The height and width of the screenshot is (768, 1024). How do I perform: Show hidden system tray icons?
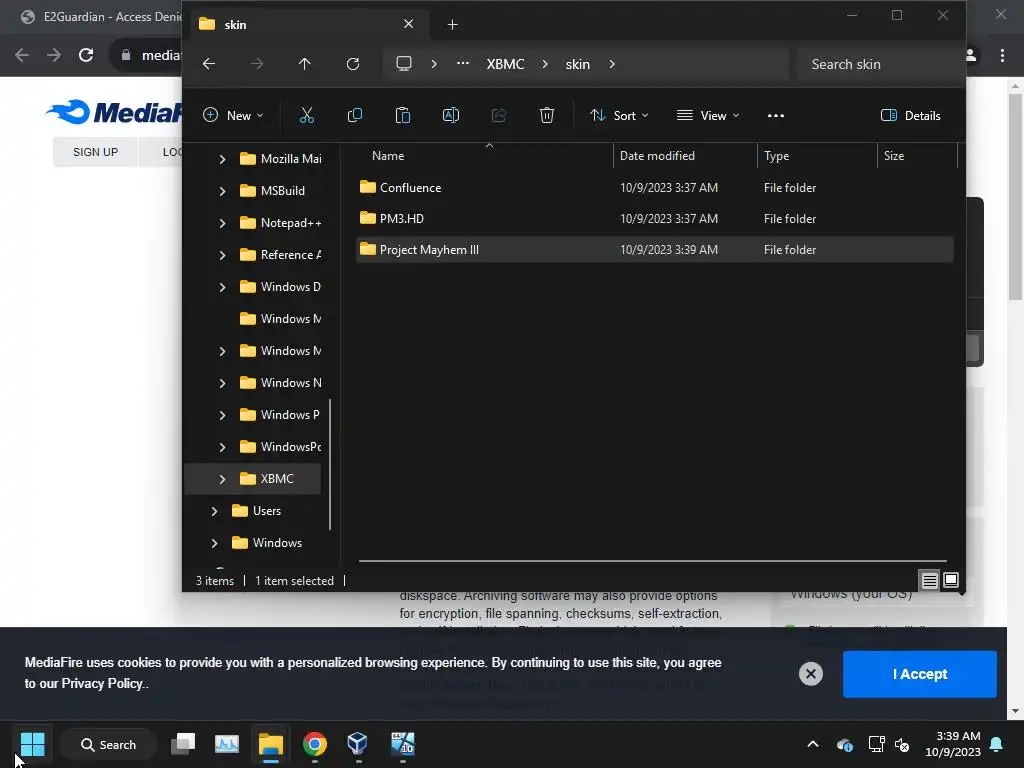tap(813, 744)
